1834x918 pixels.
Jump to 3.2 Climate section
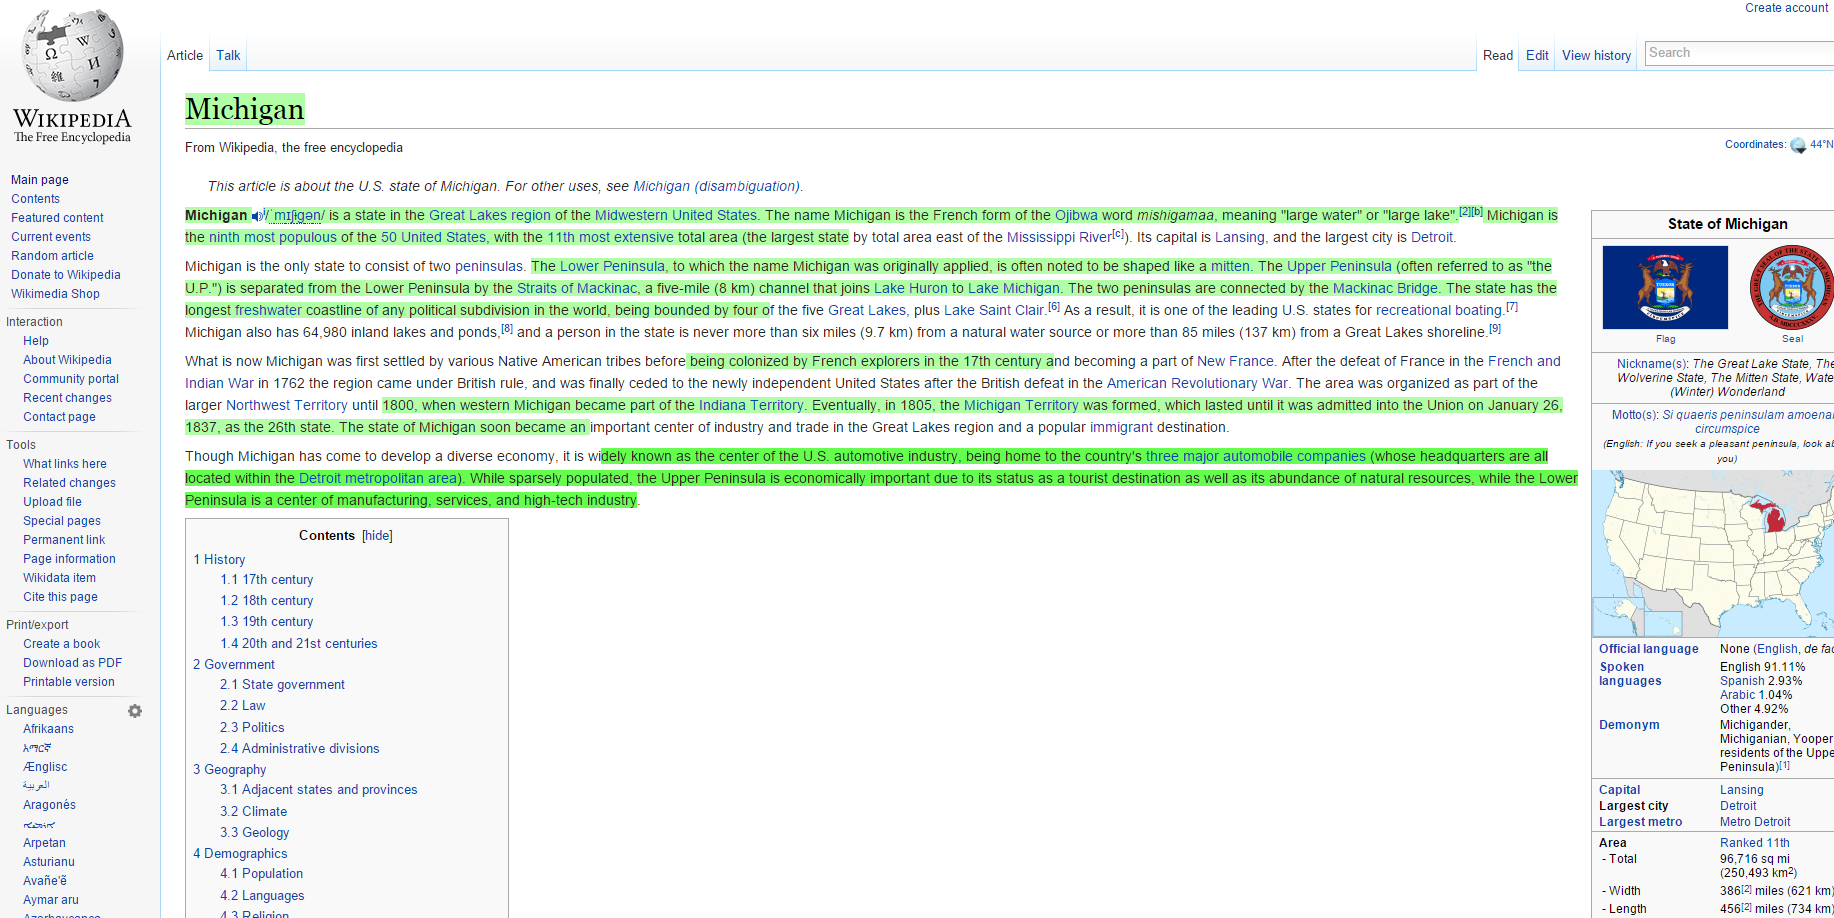pyautogui.click(x=254, y=812)
